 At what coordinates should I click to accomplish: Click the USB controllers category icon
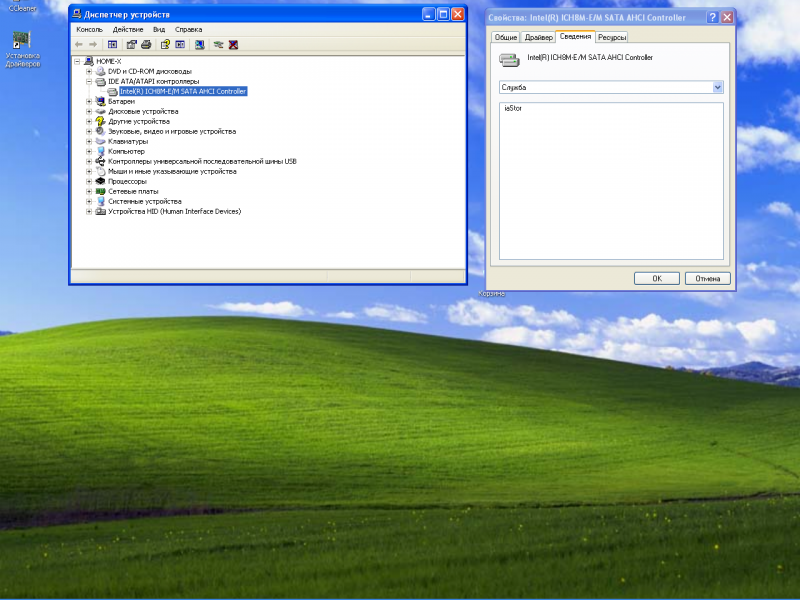tap(101, 161)
